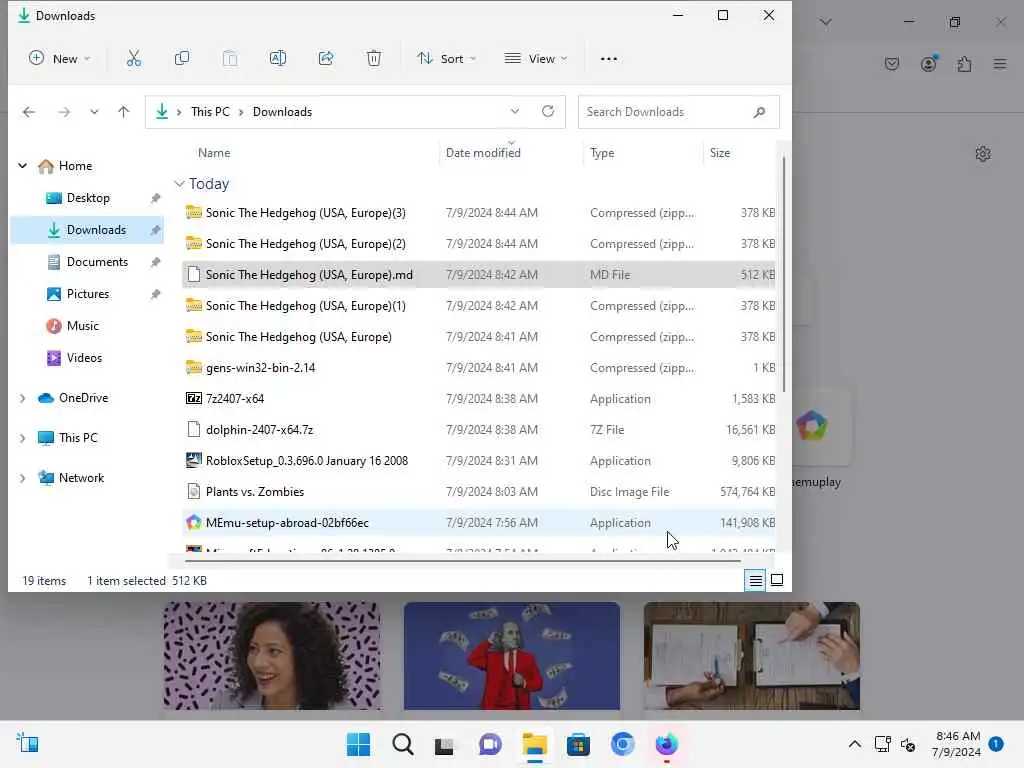Click the horizontal scrollbar of file list

(x=462, y=560)
